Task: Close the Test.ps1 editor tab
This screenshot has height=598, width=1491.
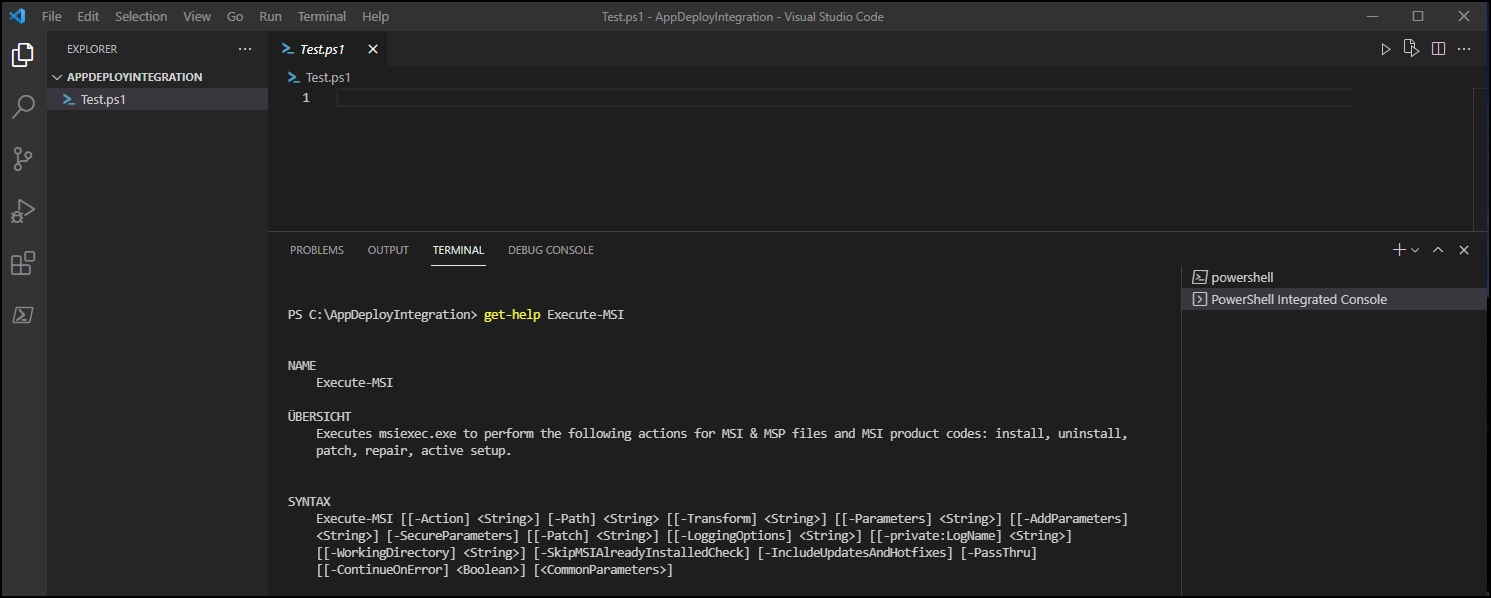Action: pos(373,49)
